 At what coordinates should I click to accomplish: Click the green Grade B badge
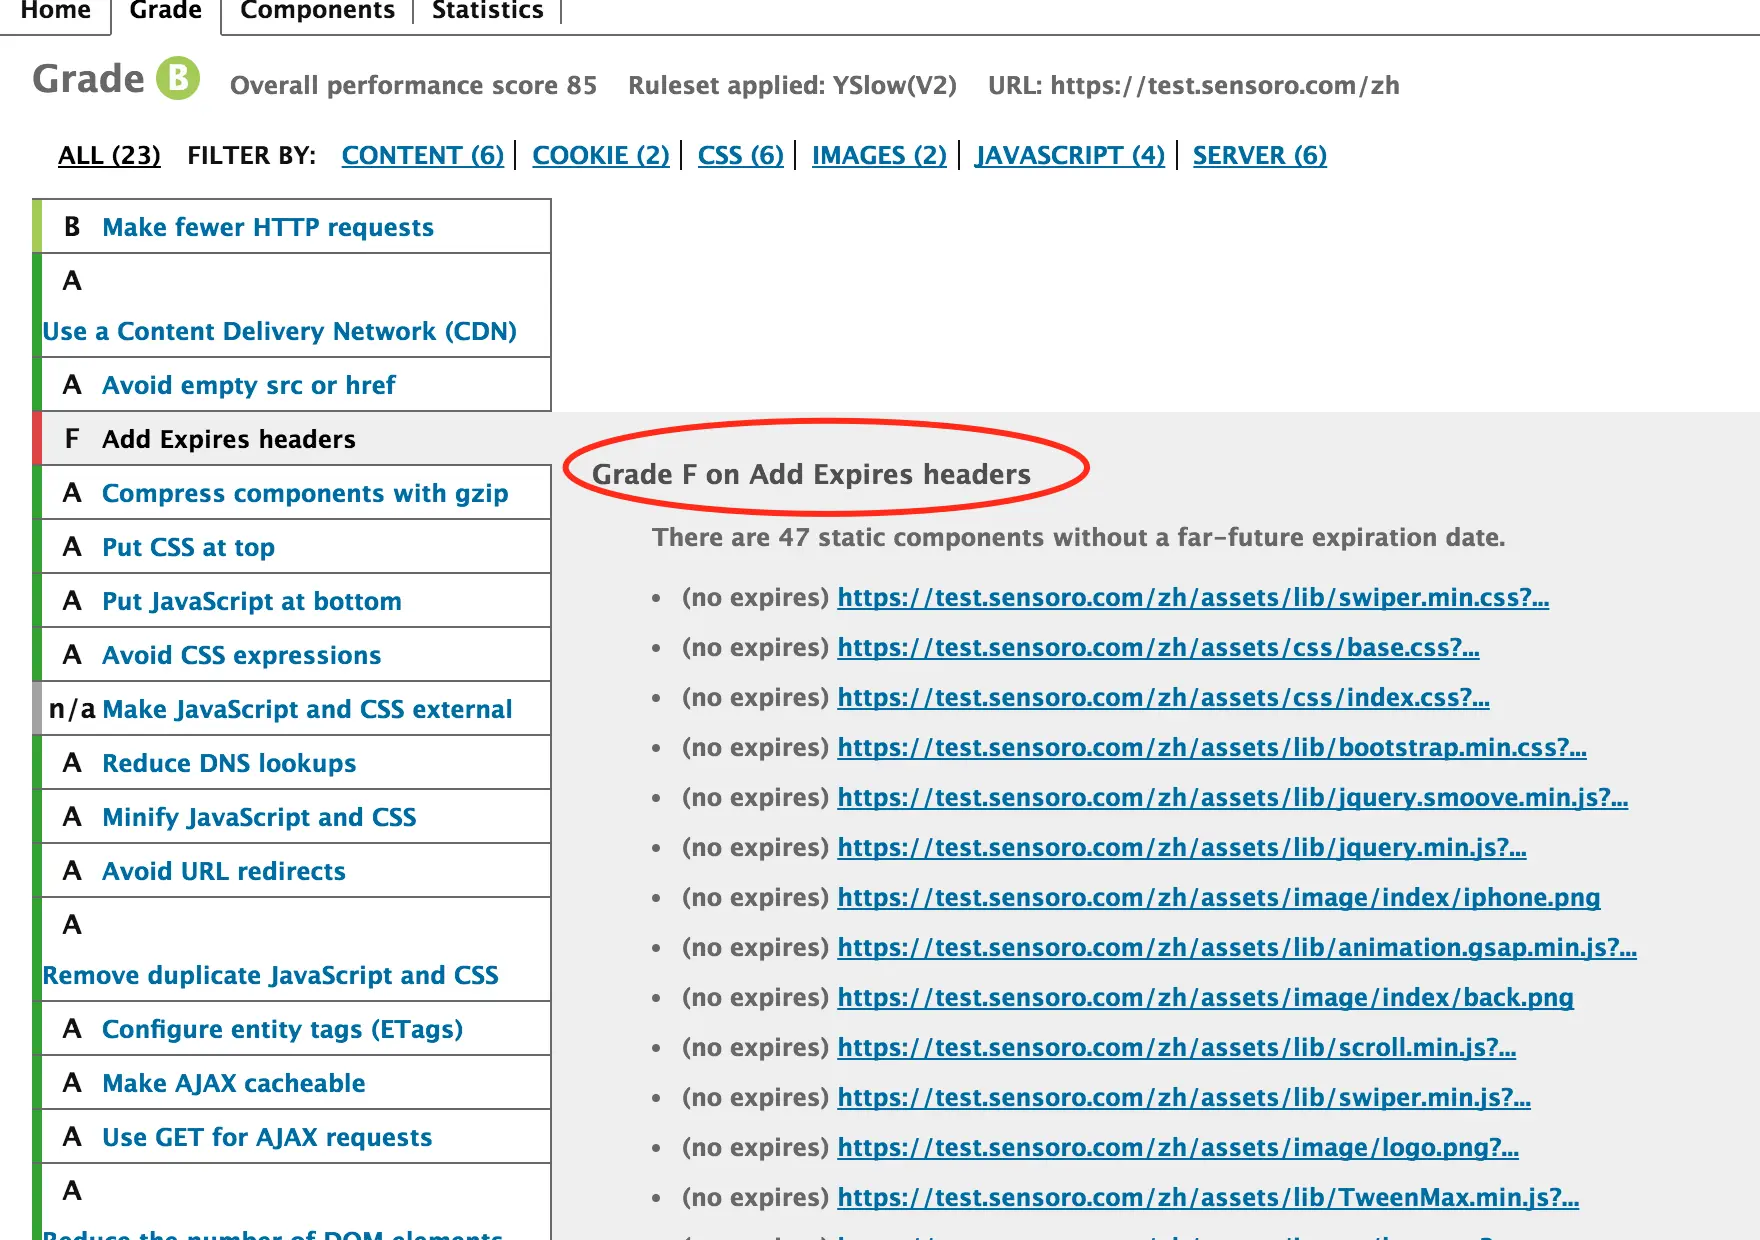tap(178, 78)
